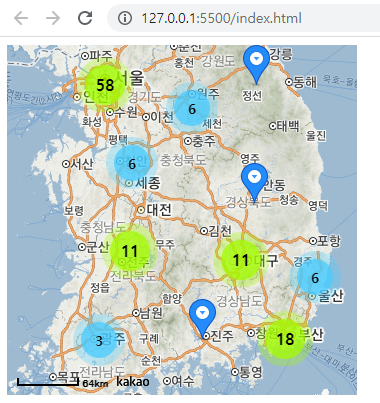Click the cluster marker 6 near 울산

tap(315, 277)
